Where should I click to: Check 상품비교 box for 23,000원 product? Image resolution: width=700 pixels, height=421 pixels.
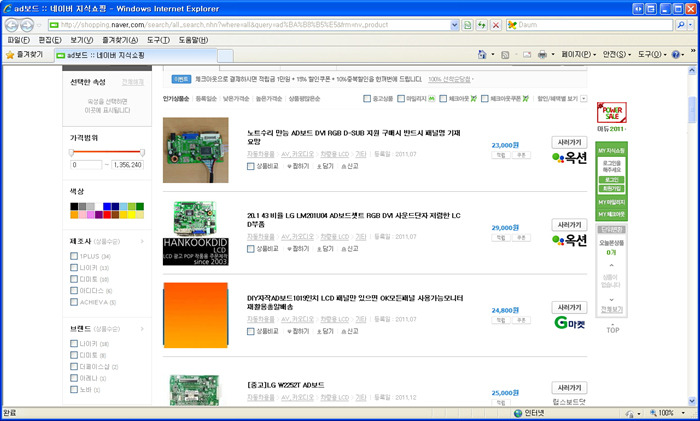[x=251, y=166]
